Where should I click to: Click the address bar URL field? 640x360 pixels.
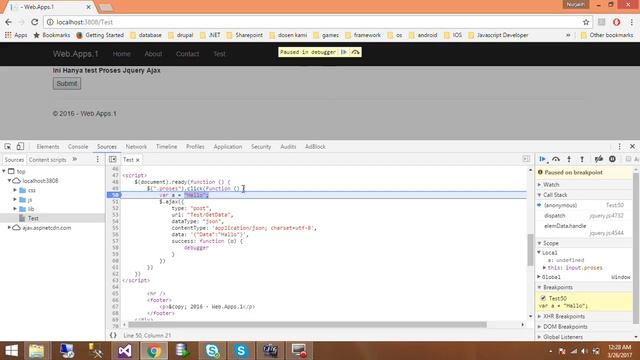pos(312,22)
